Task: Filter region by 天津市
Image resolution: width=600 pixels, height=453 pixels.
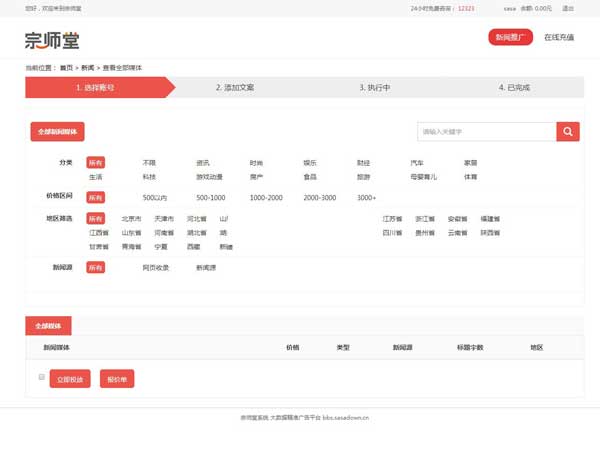Action: point(164,218)
